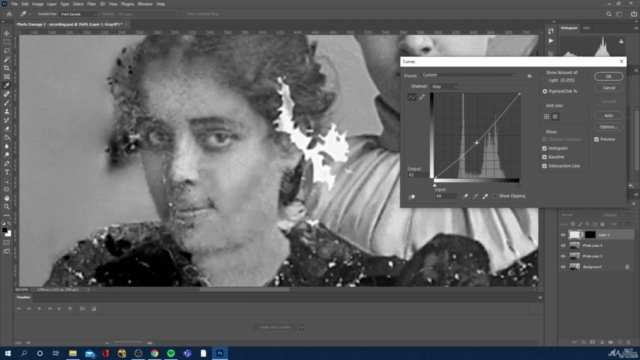The image size is (640, 360).
Task: Select the Move tool
Action: pyautogui.click(x=7, y=33)
